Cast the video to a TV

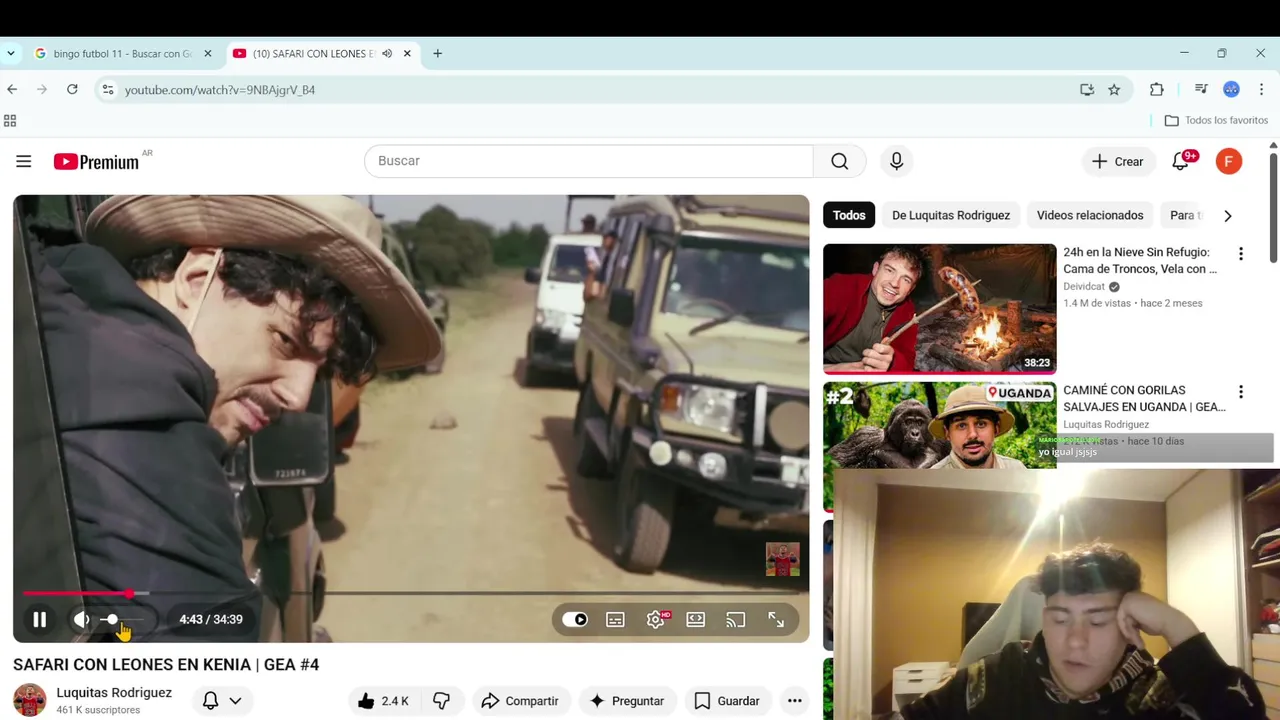(736, 619)
